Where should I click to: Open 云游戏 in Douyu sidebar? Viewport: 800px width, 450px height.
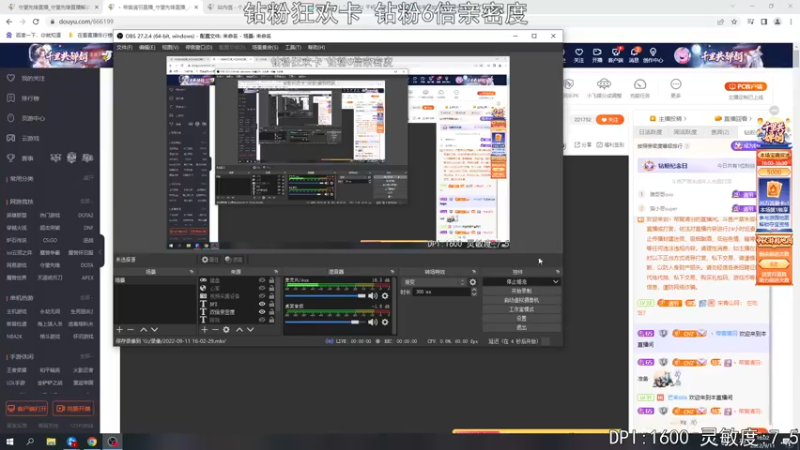(31, 138)
